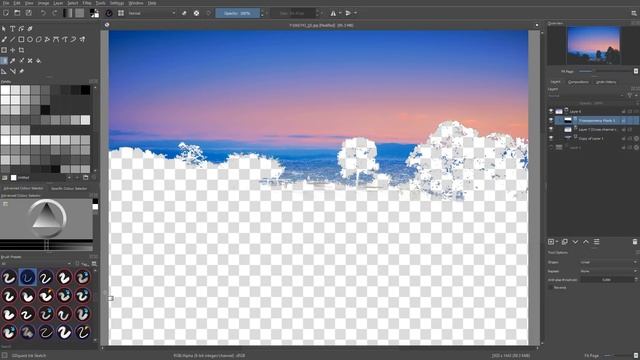
Task: Move the layer down with the arrow
Action: point(575,242)
